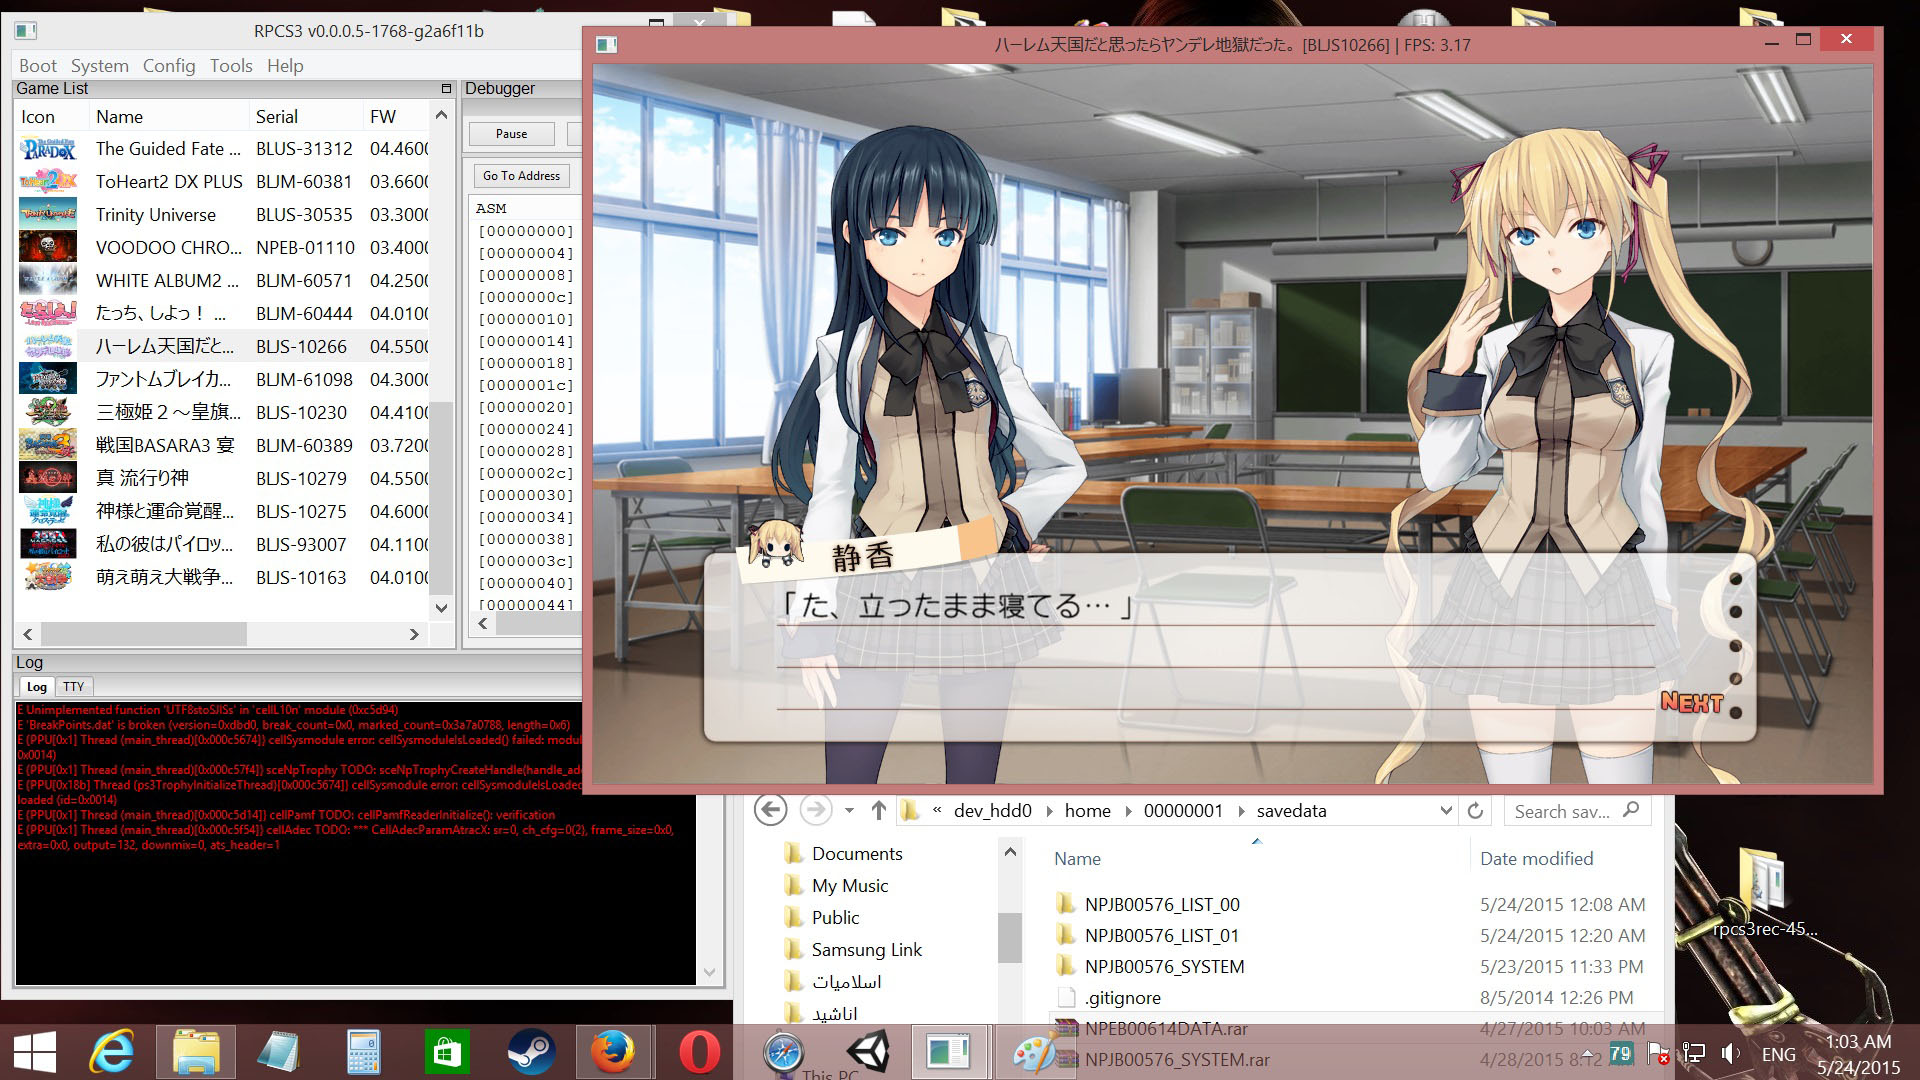Click the Explorer Up arrow button
Screen dimensions: 1920x1080
[878, 810]
